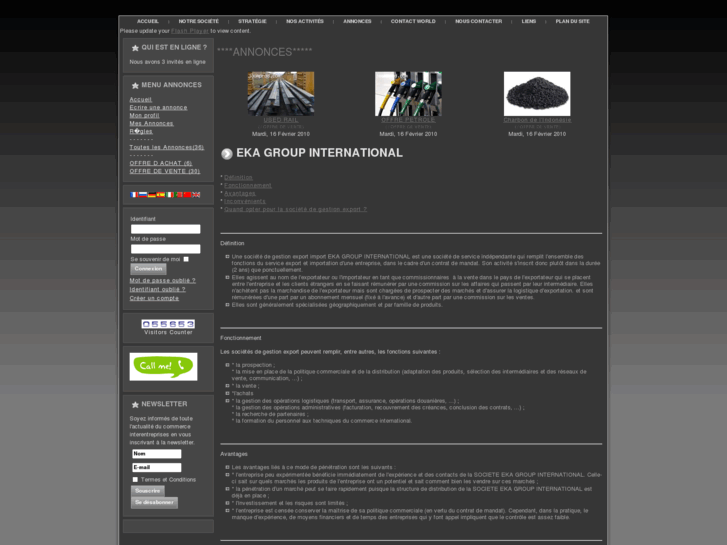The image size is (727, 545).
Task: Click Mot de passe oublié ? link
Action: pyautogui.click(x=162, y=281)
